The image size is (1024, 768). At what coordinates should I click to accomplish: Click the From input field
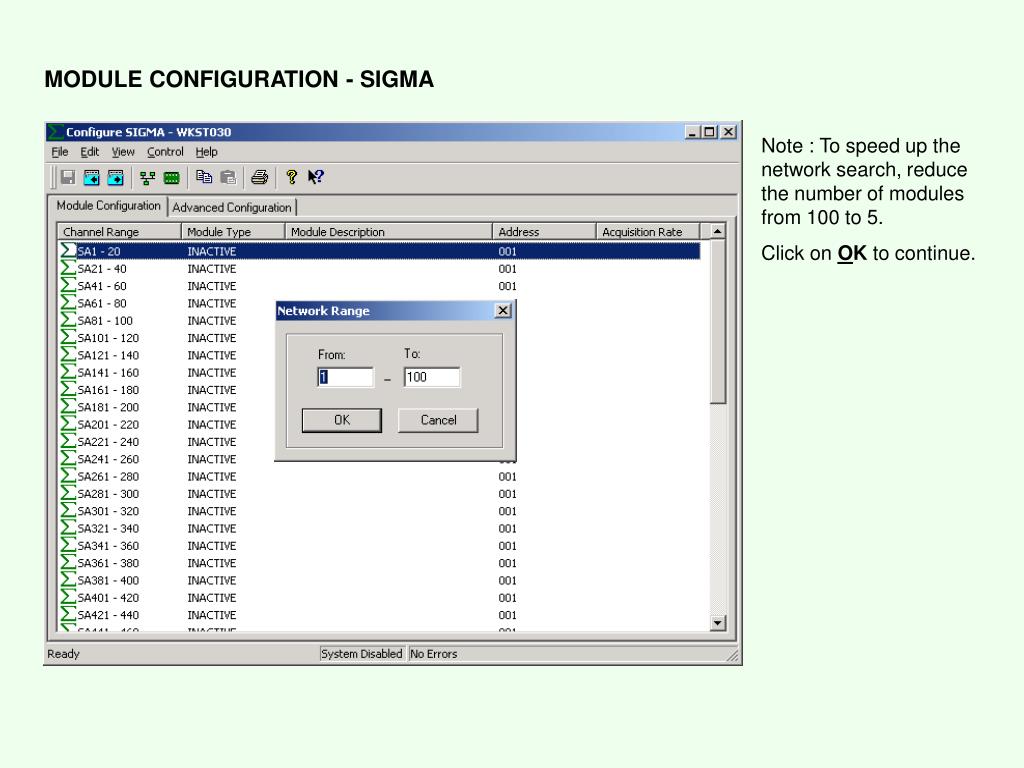(345, 377)
